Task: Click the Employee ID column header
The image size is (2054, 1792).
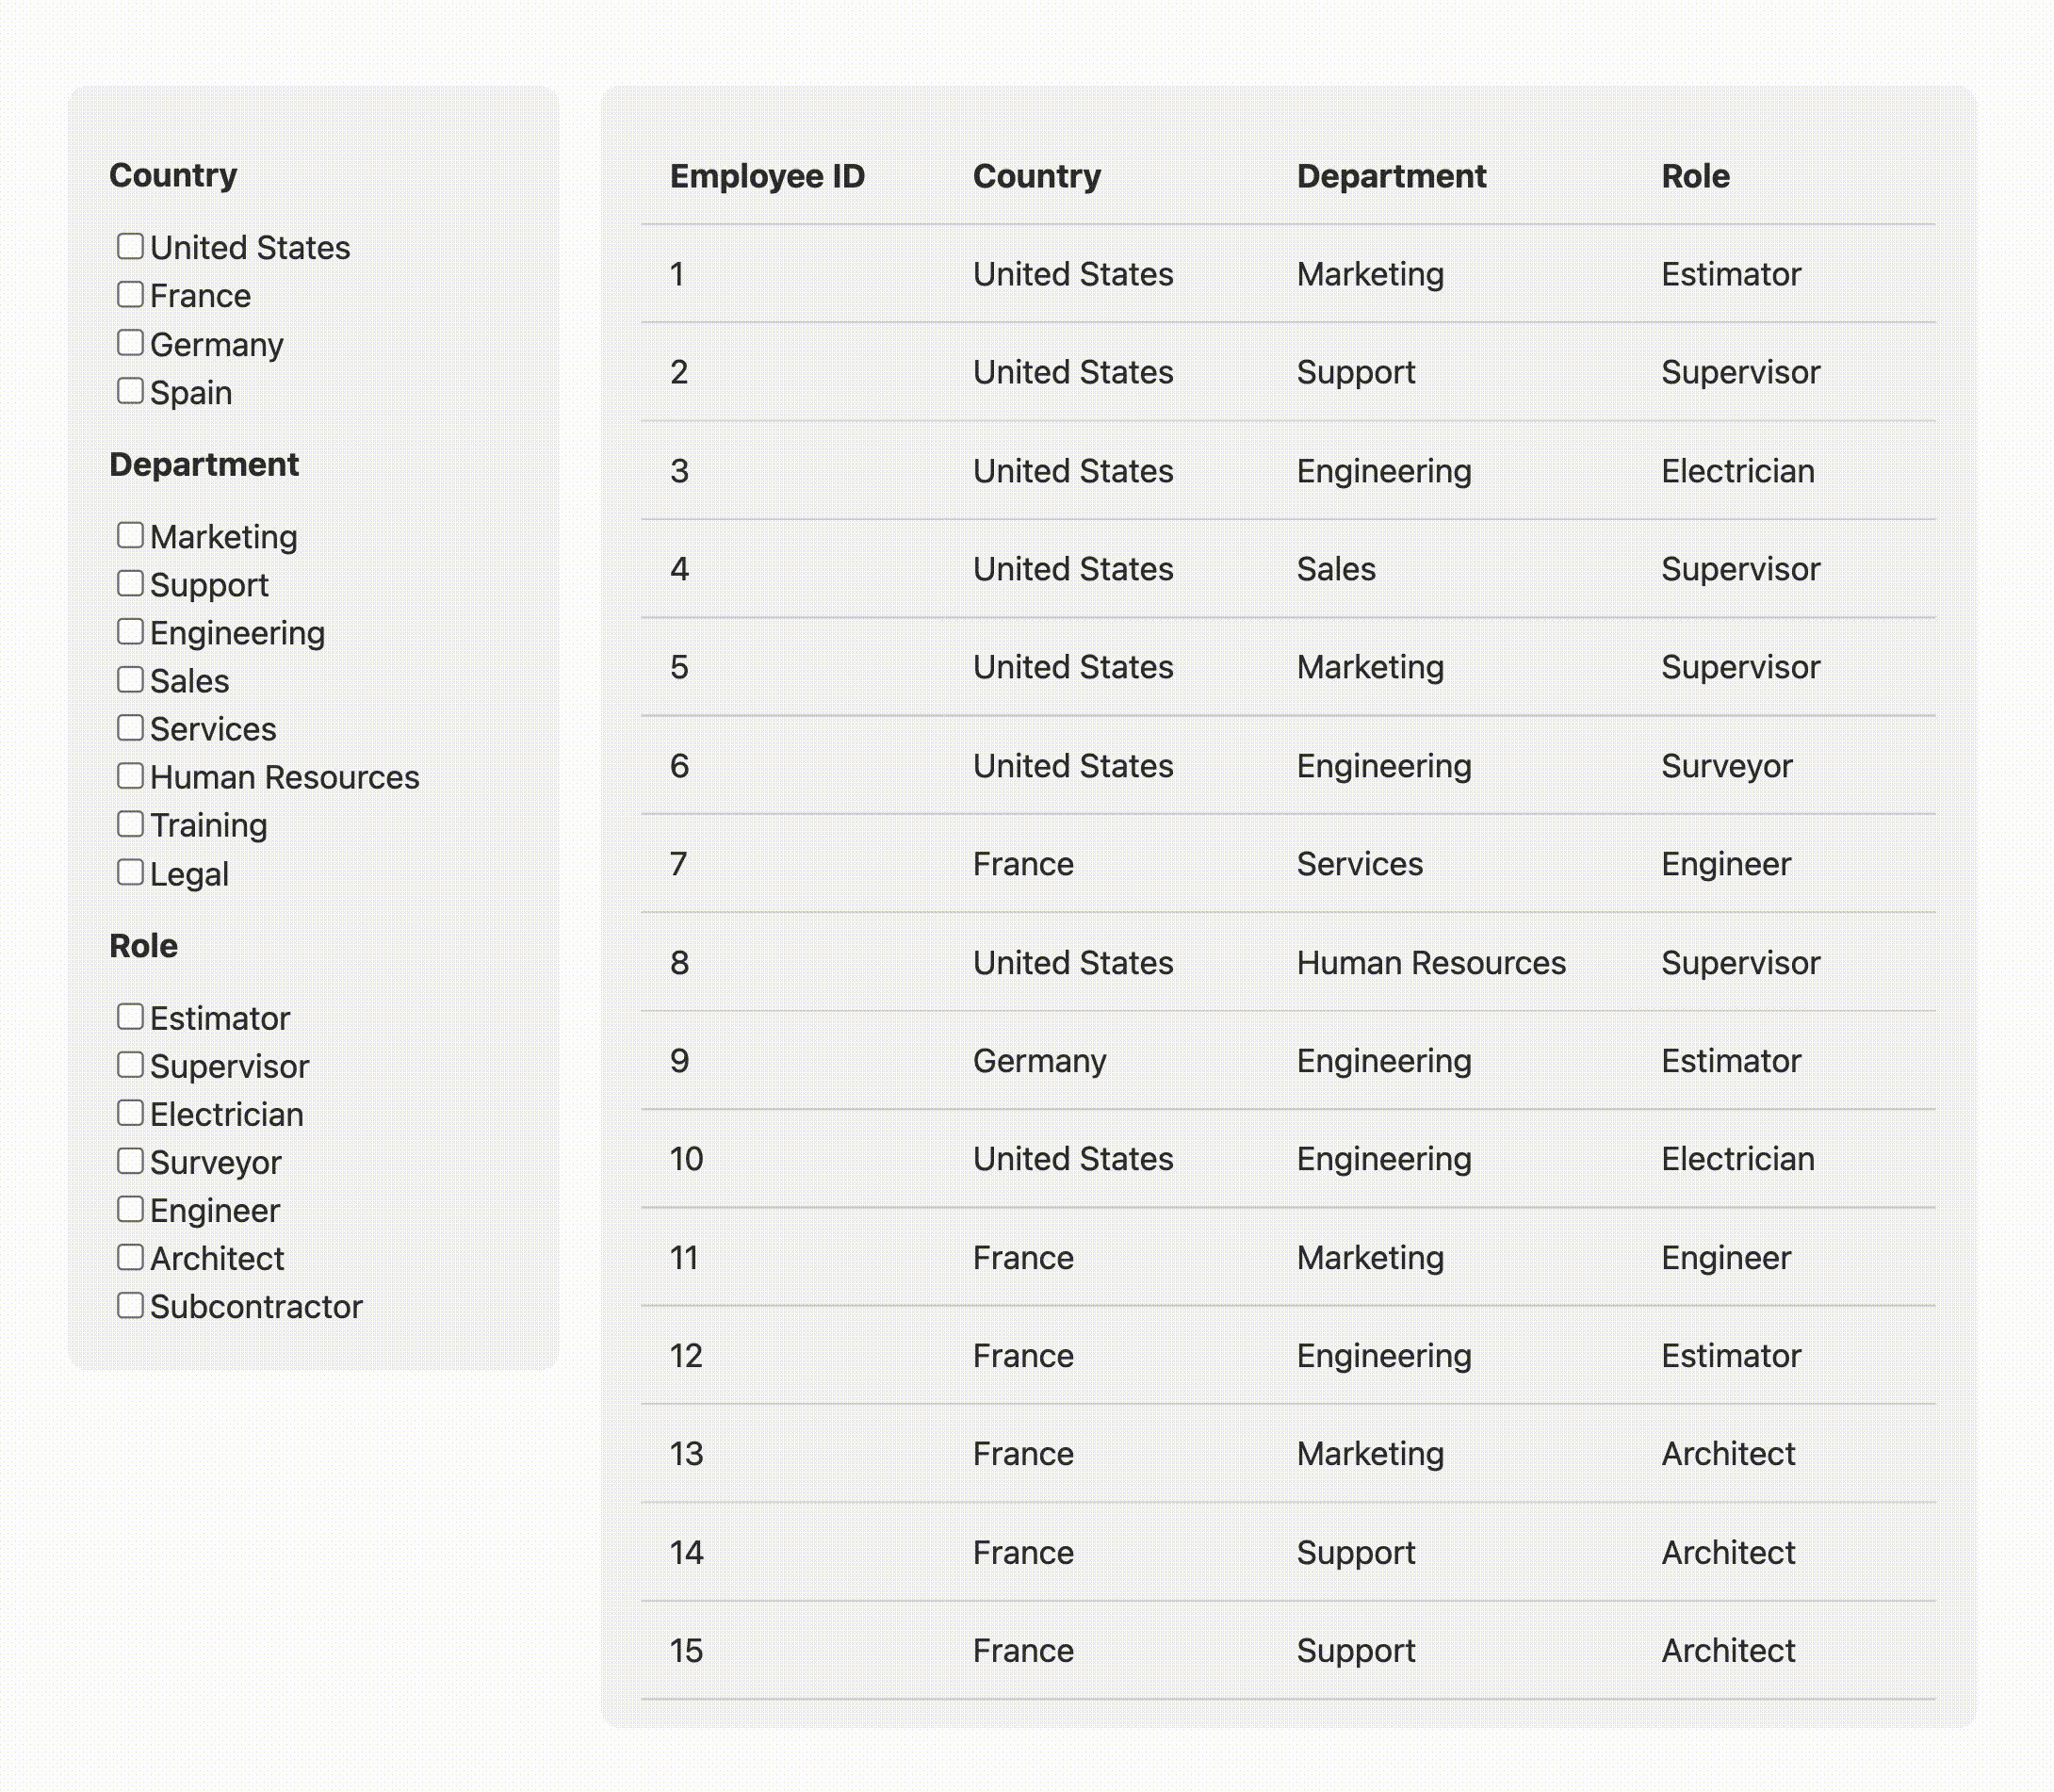Action: (x=767, y=176)
